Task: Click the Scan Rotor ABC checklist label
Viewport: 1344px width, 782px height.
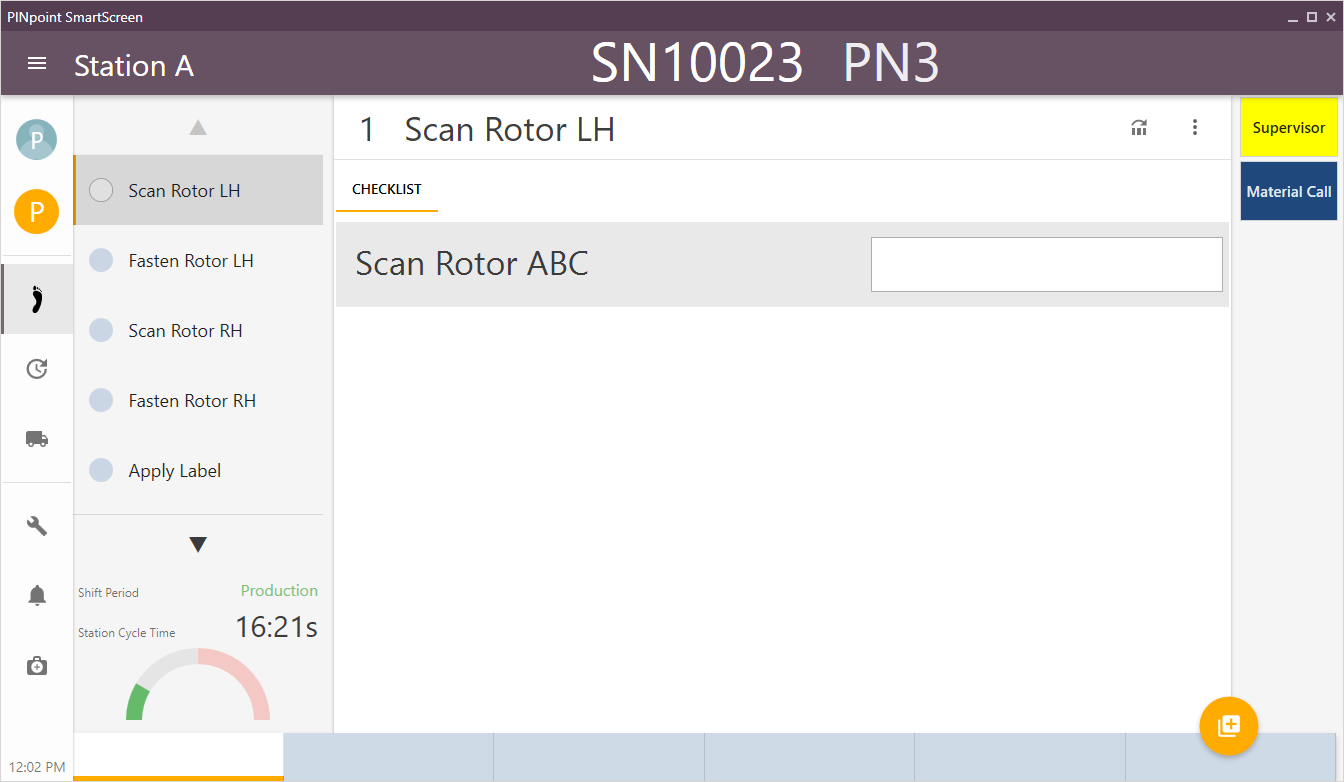Action: [472, 263]
